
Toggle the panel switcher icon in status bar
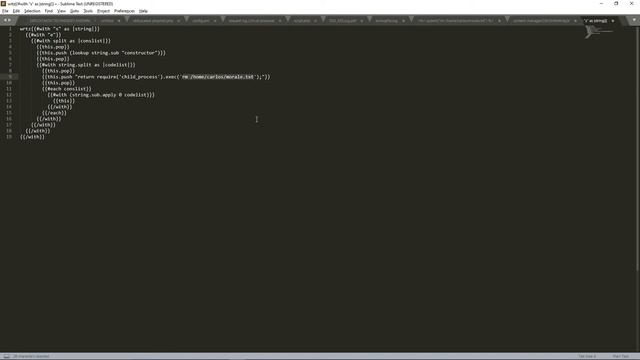point(6,356)
